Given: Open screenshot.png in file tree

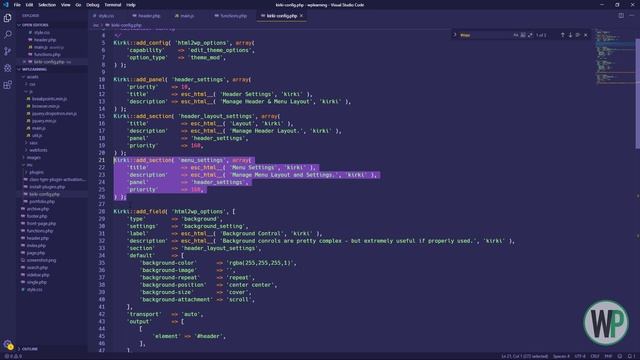Looking at the screenshot, I should click(x=41, y=260).
